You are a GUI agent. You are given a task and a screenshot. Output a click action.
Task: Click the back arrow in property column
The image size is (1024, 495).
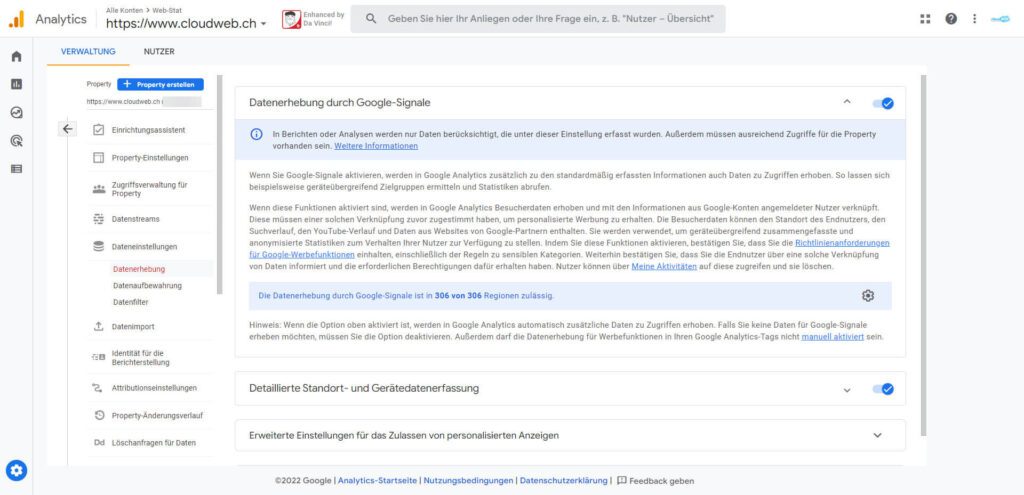click(x=67, y=129)
